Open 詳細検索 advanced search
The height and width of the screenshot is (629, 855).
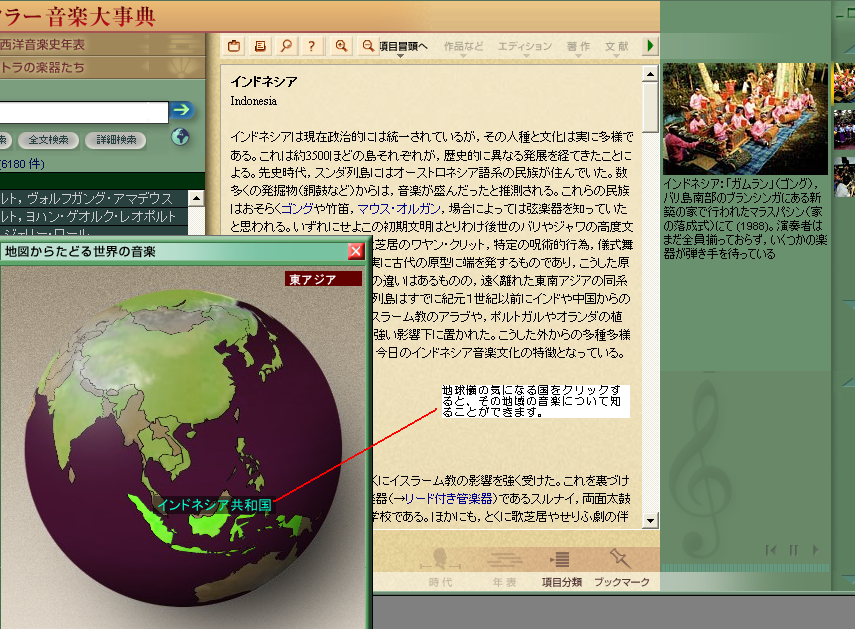pyautogui.click(x=118, y=139)
